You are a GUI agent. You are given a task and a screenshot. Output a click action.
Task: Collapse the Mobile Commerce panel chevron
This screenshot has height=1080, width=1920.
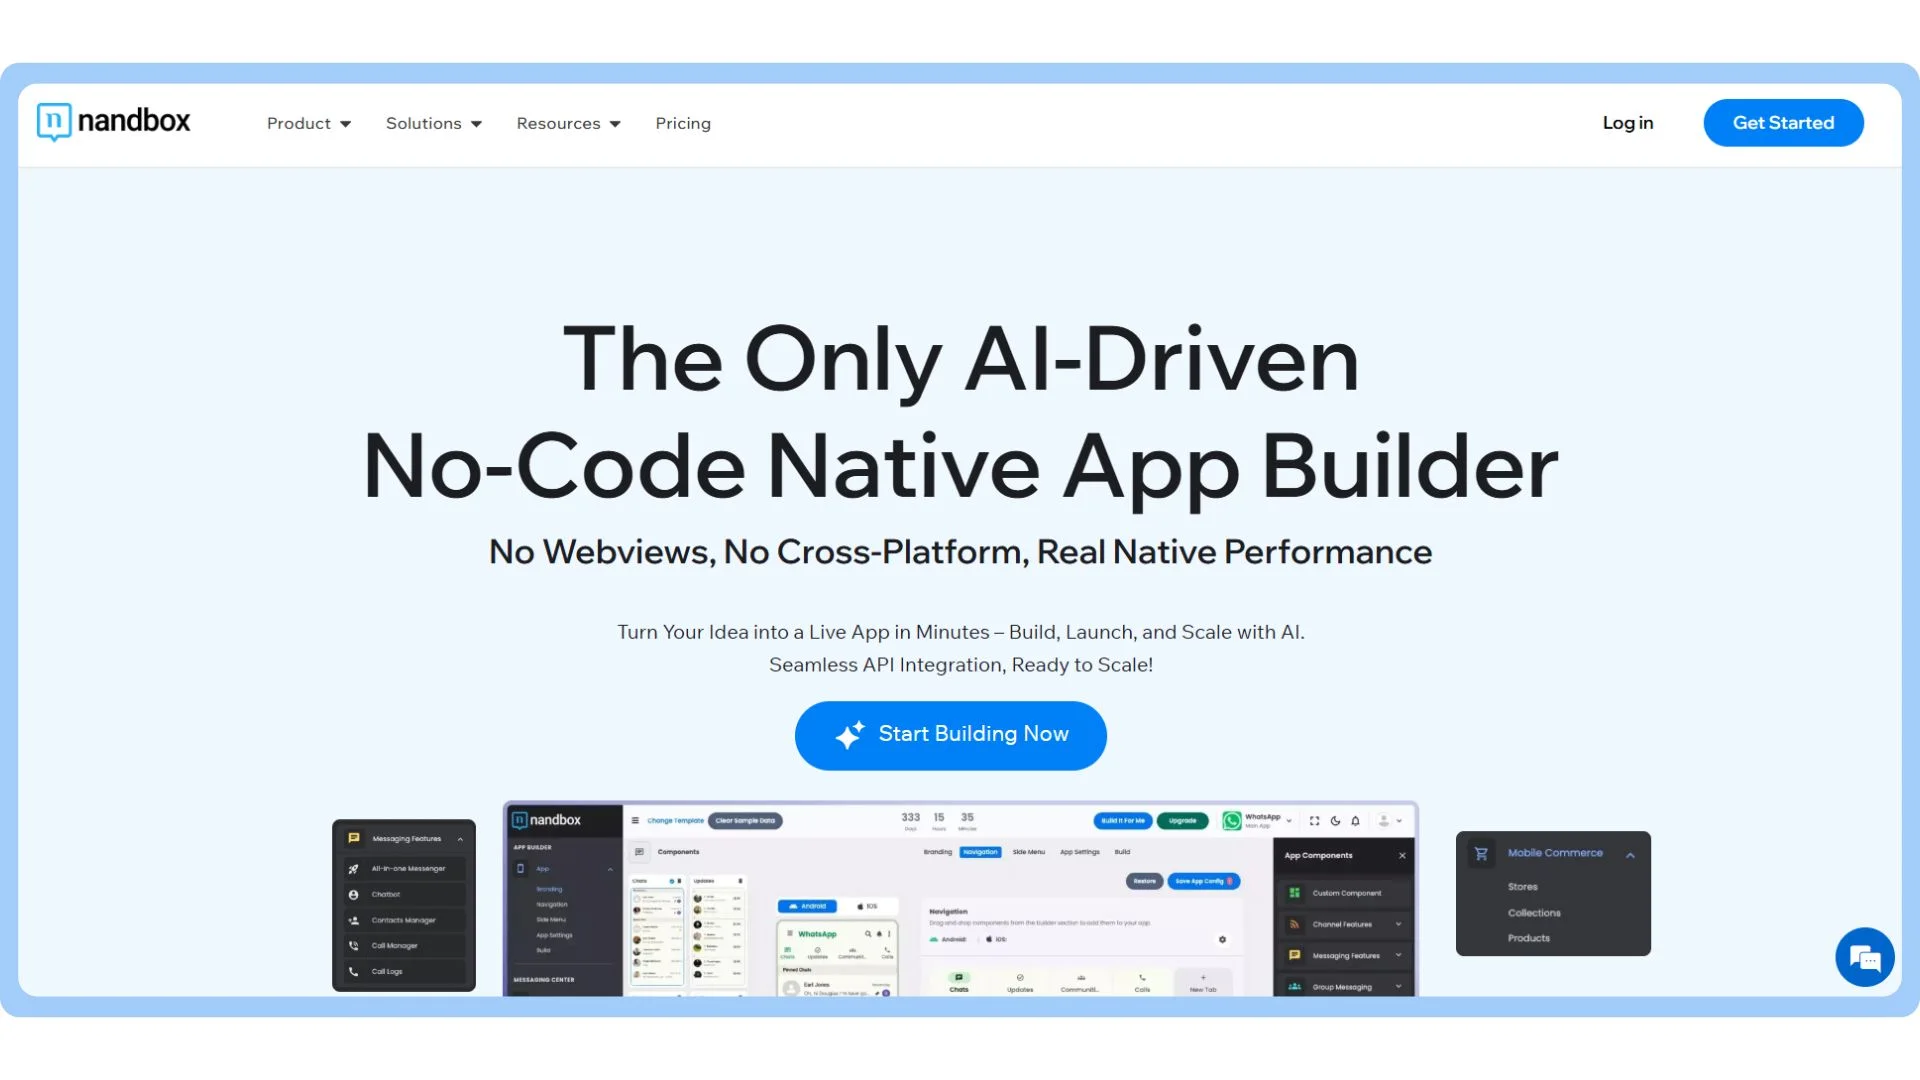tap(1631, 856)
